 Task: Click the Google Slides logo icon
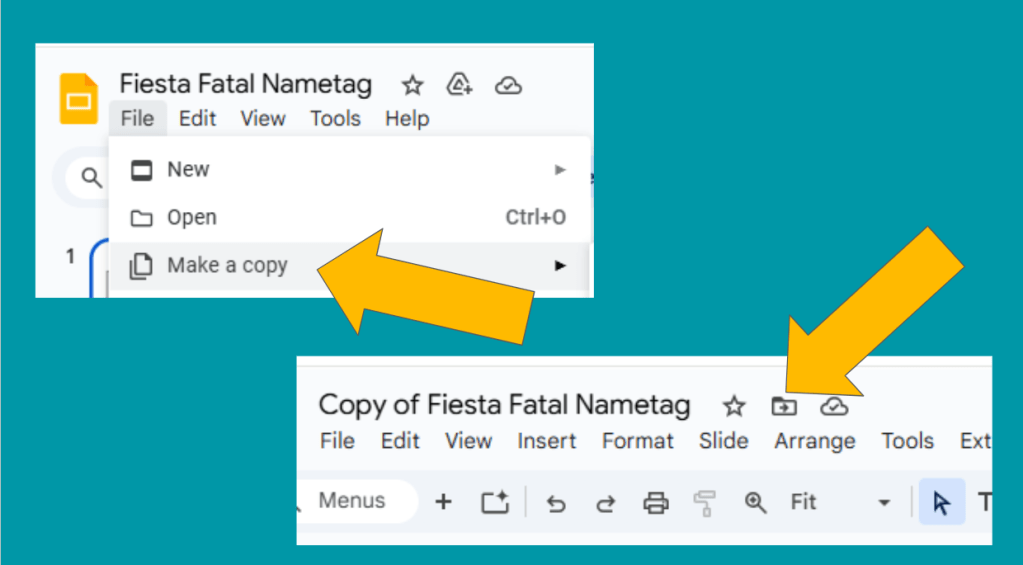pos(79,99)
